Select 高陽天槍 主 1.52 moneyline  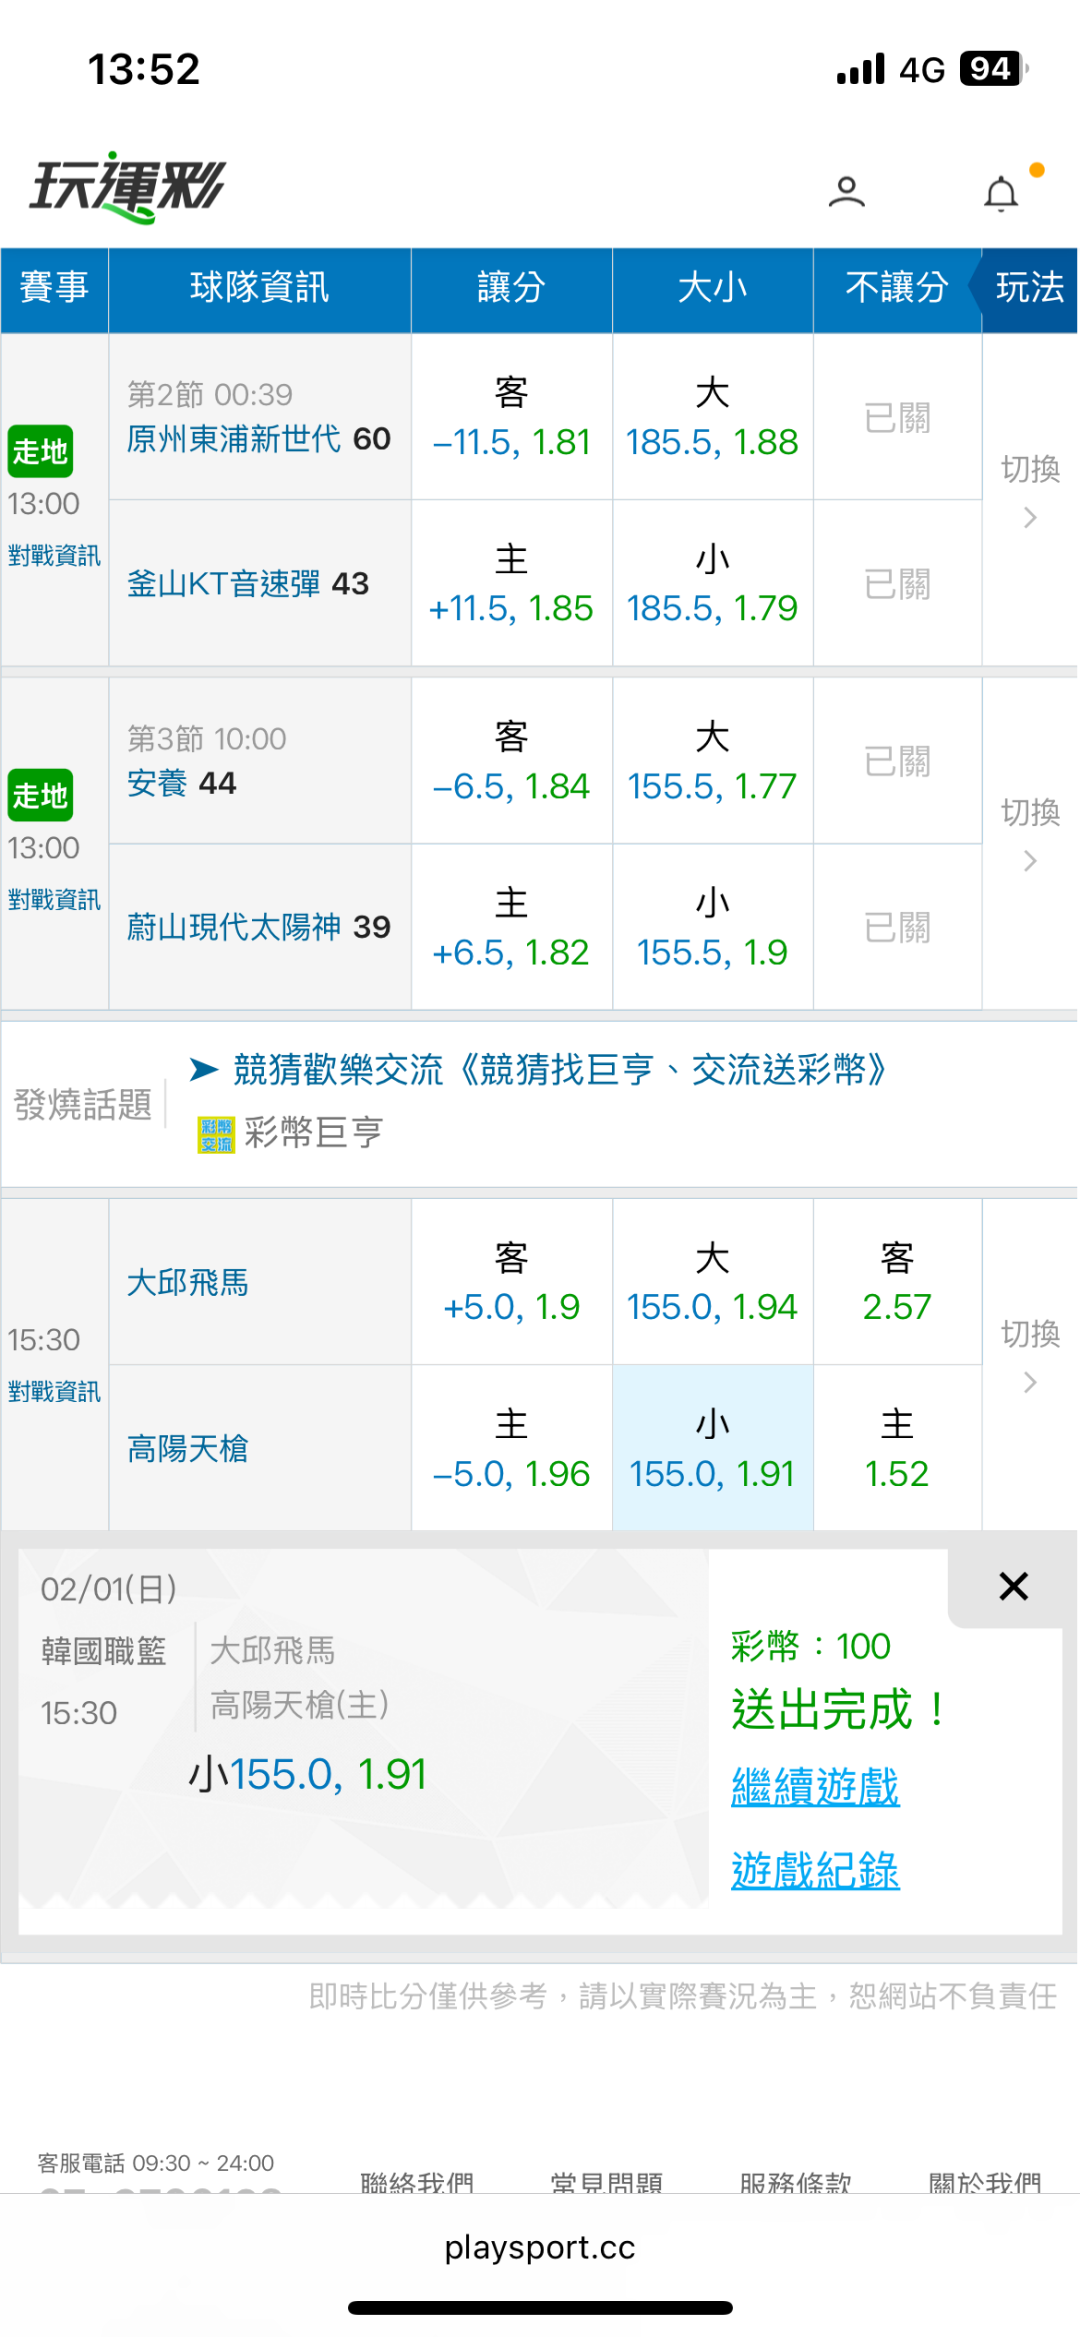897,1449
